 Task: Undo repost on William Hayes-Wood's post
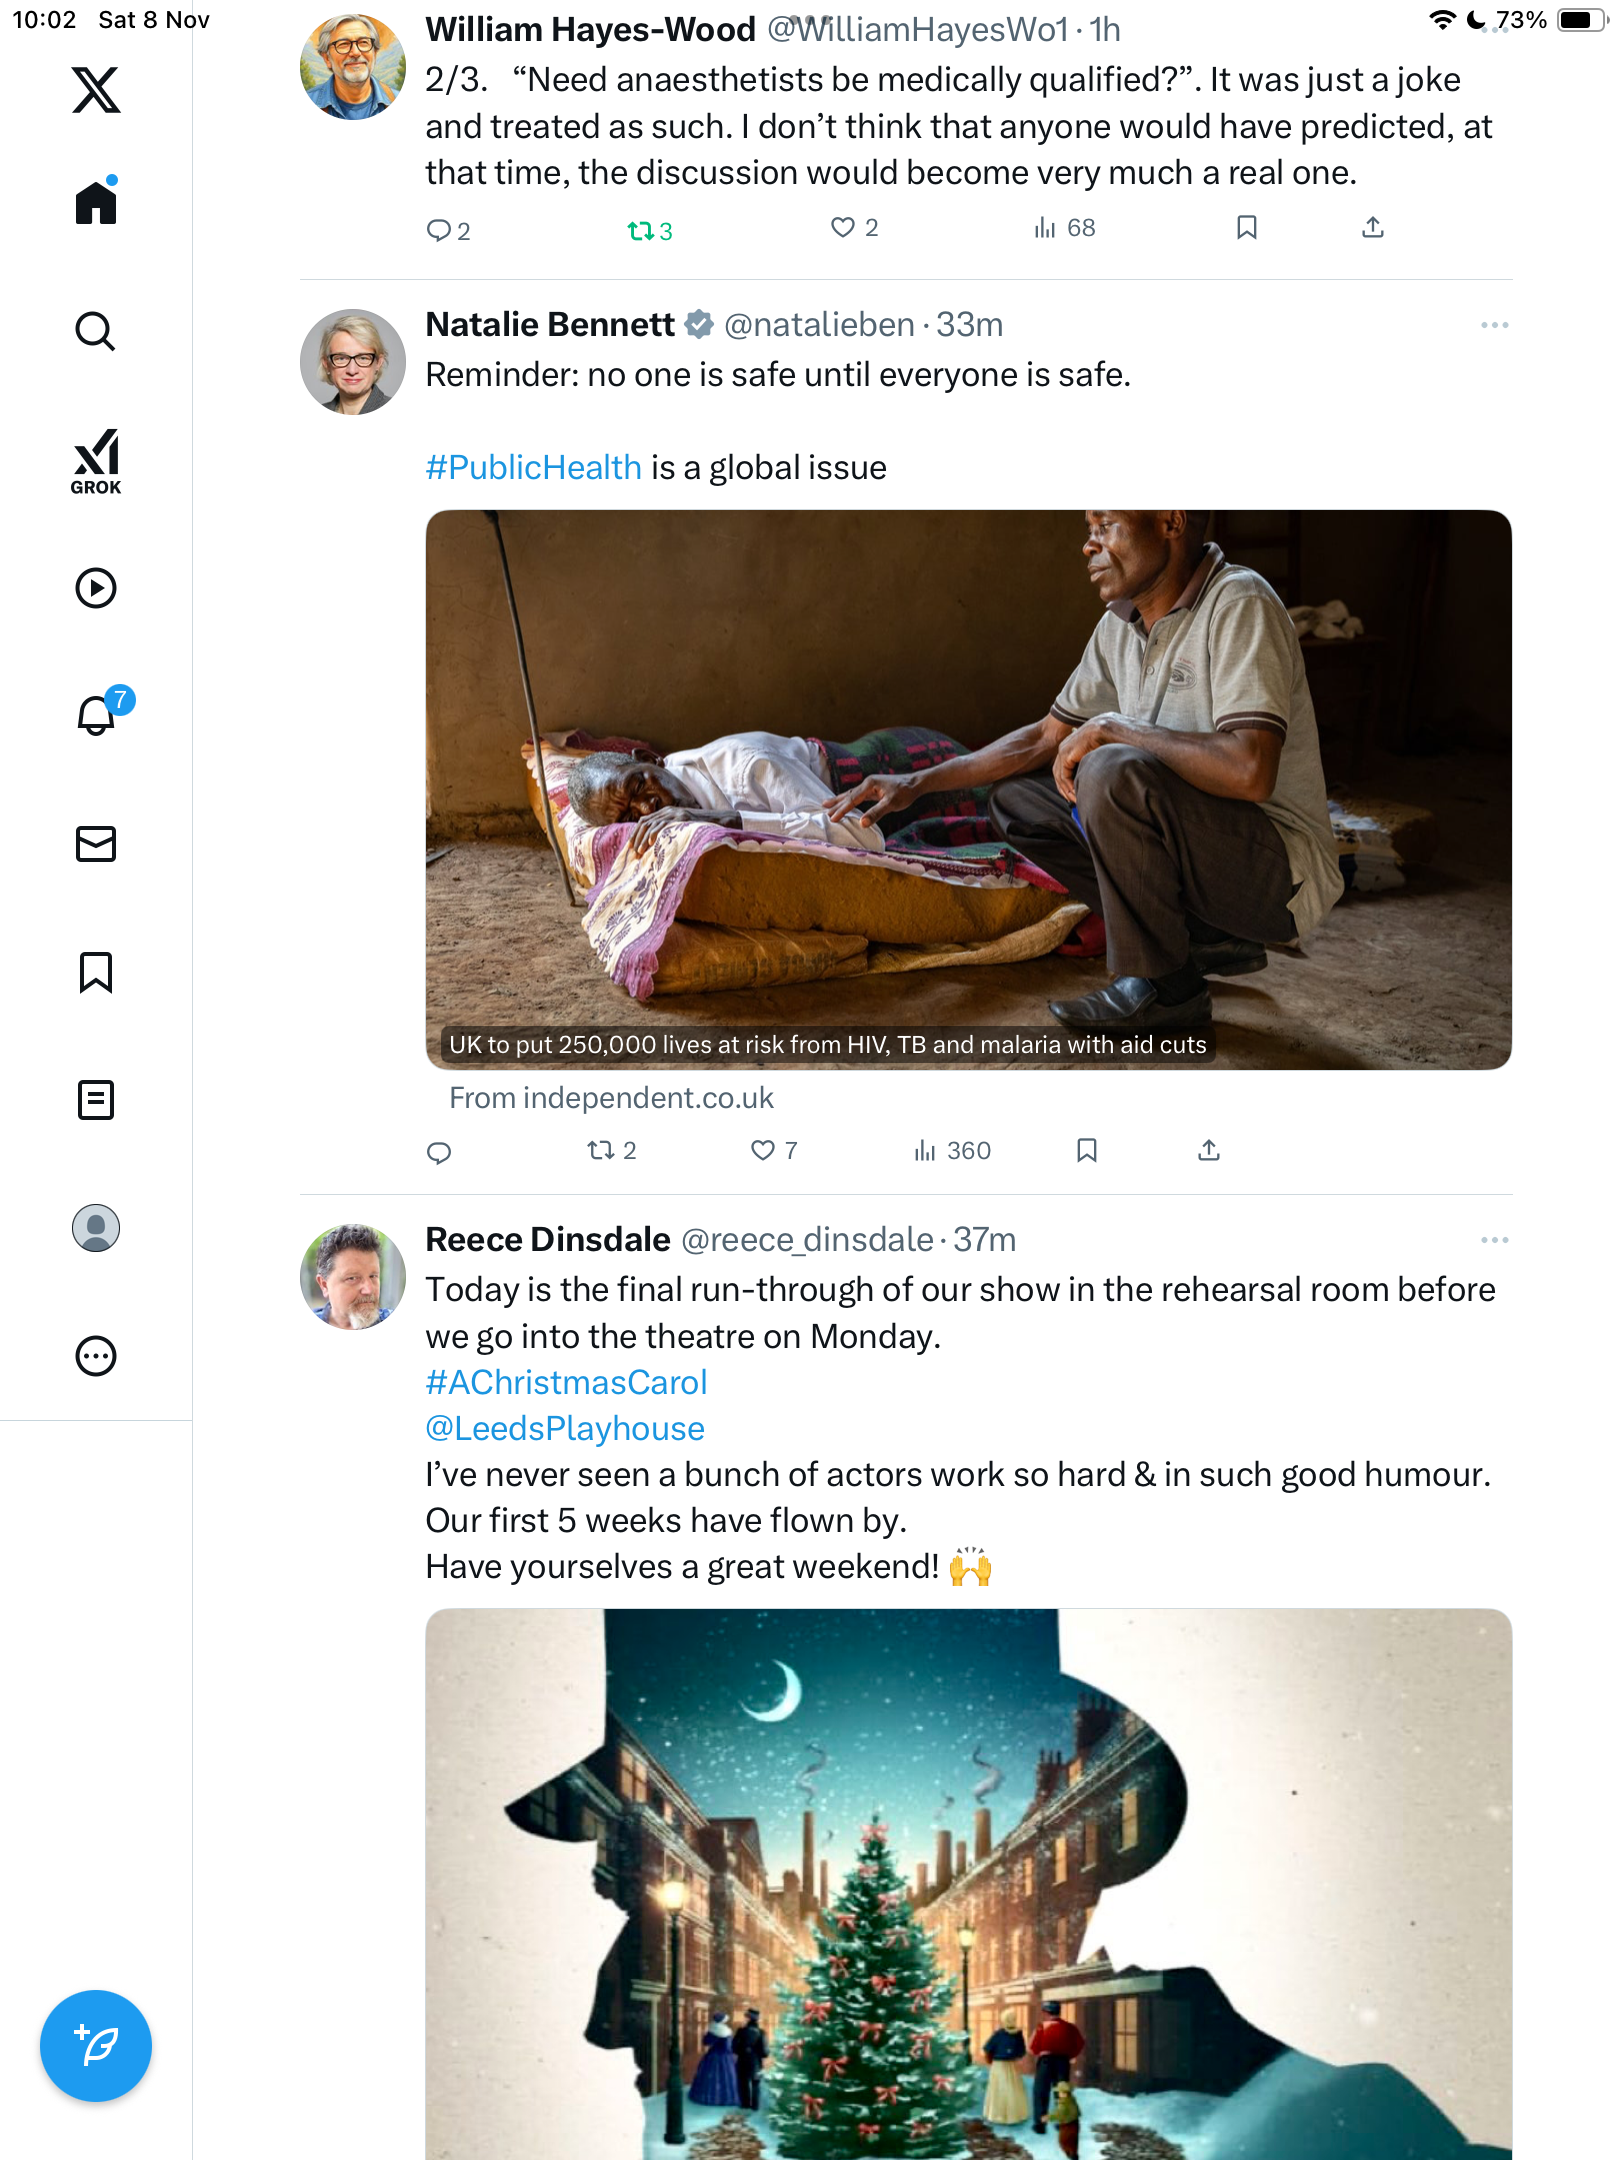(640, 231)
